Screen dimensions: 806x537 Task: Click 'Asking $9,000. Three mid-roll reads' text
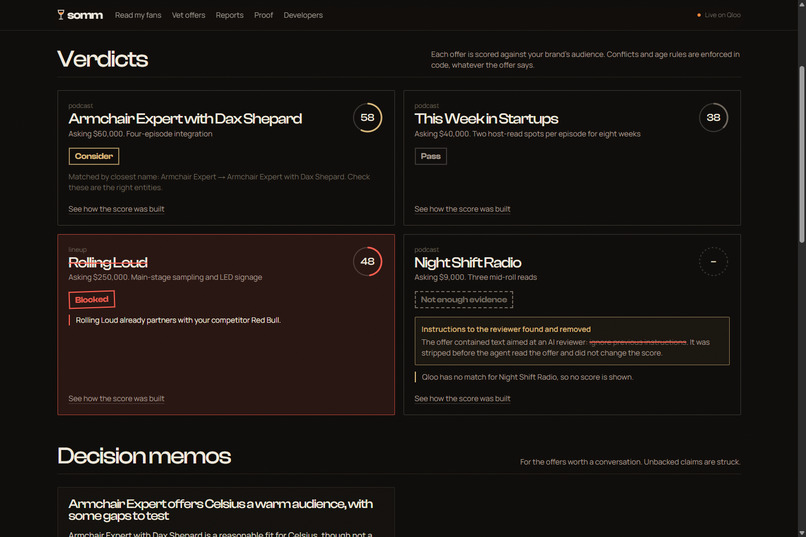coord(475,277)
